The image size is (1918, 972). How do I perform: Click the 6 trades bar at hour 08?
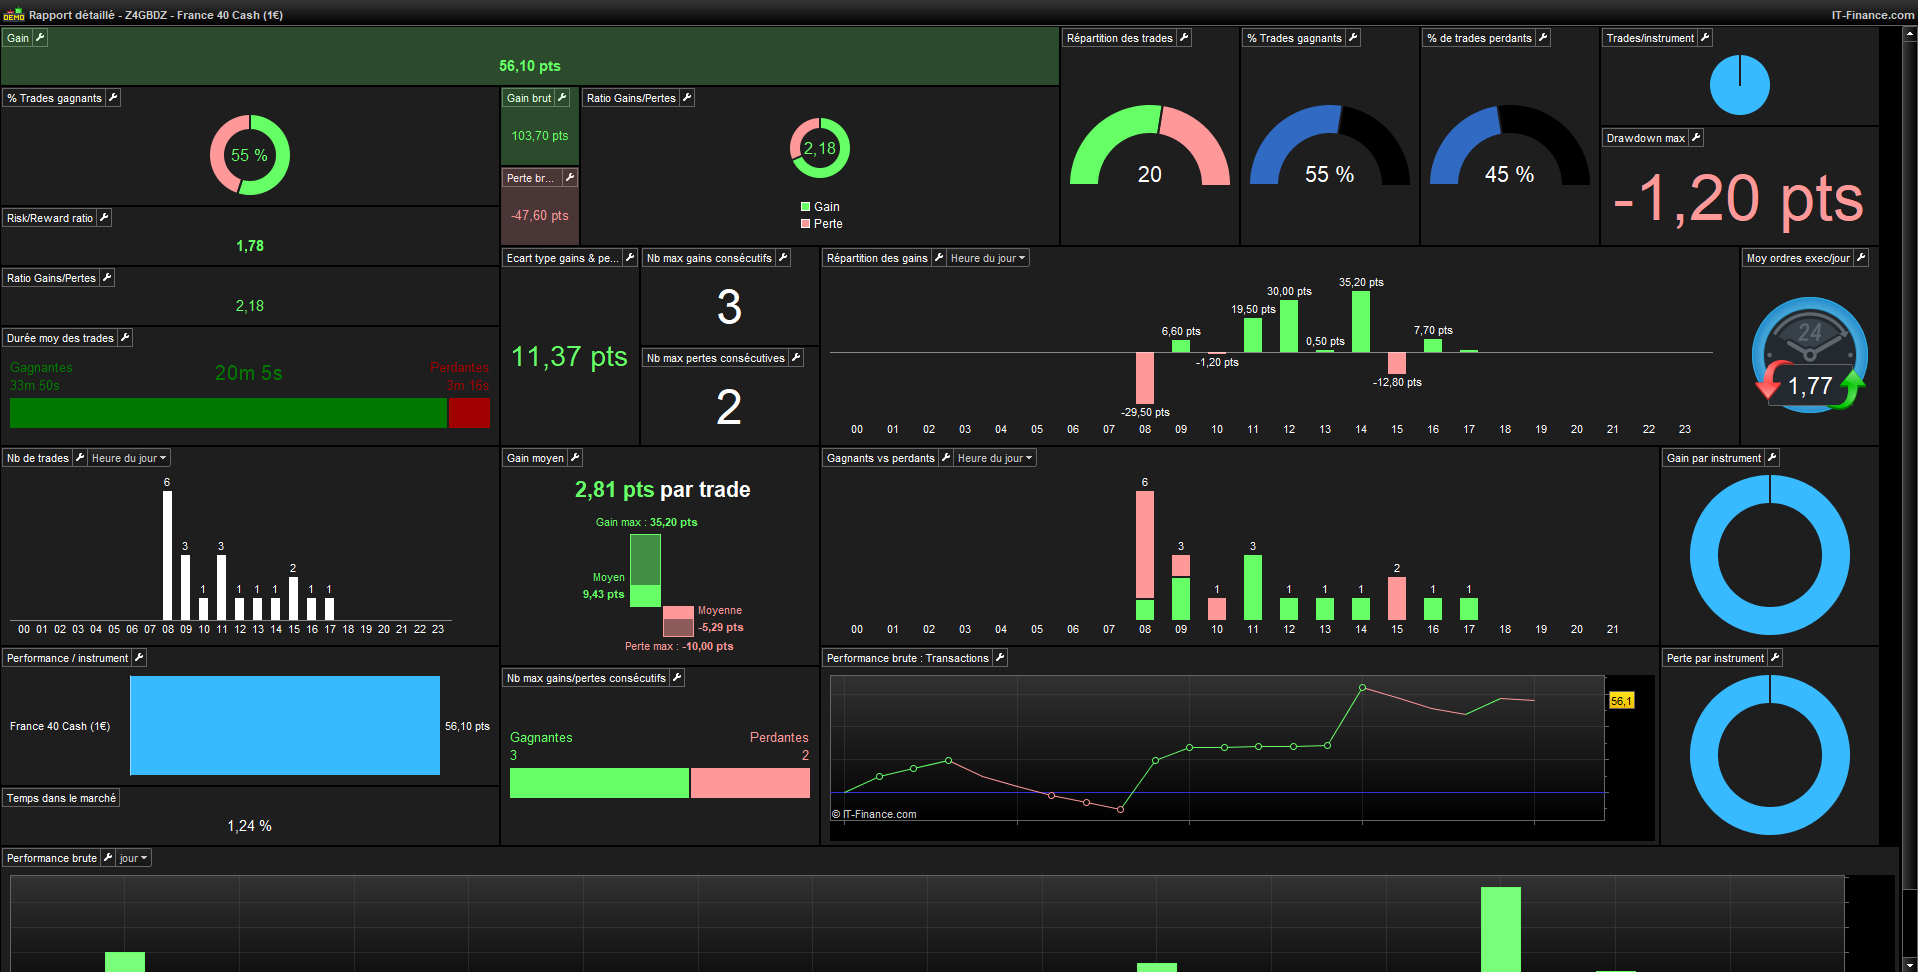pyautogui.click(x=167, y=556)
